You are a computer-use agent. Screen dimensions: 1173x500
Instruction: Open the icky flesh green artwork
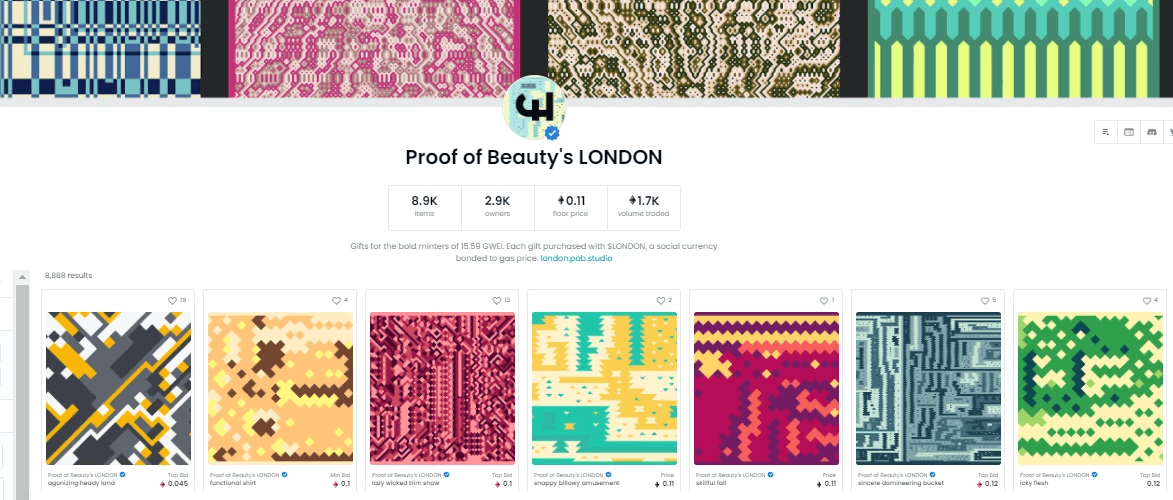pyautogui.click(x=1089, y=388)
